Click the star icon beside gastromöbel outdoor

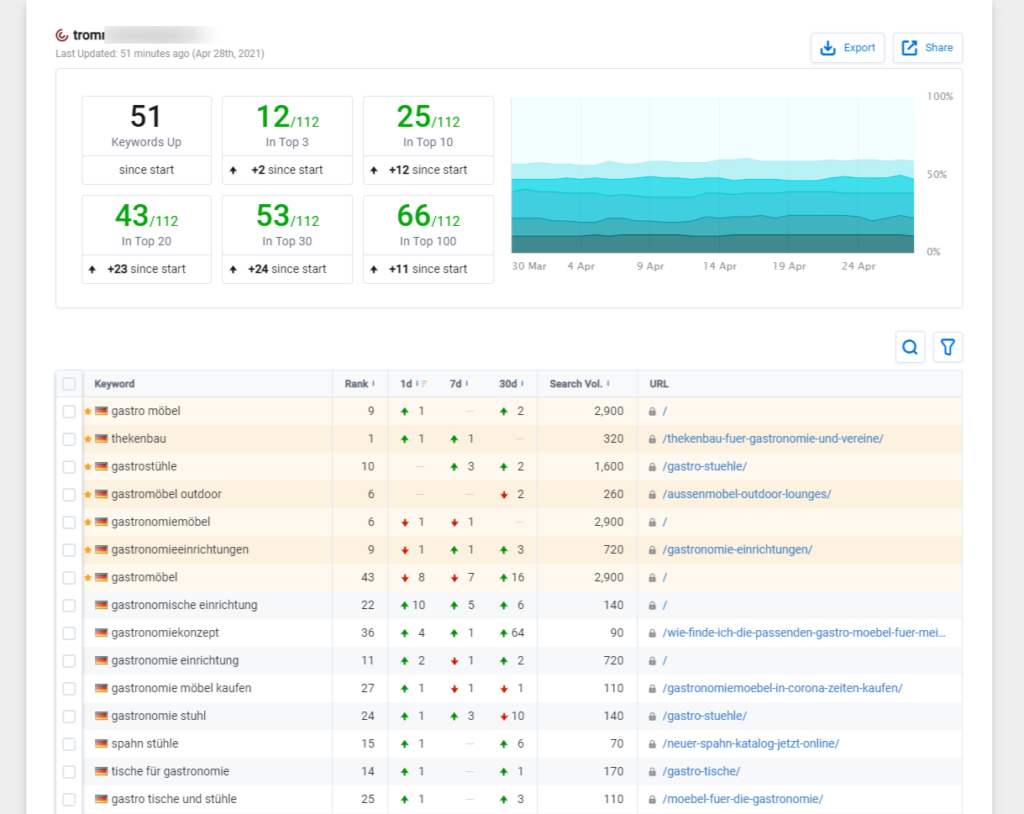(x=88, y=494)
